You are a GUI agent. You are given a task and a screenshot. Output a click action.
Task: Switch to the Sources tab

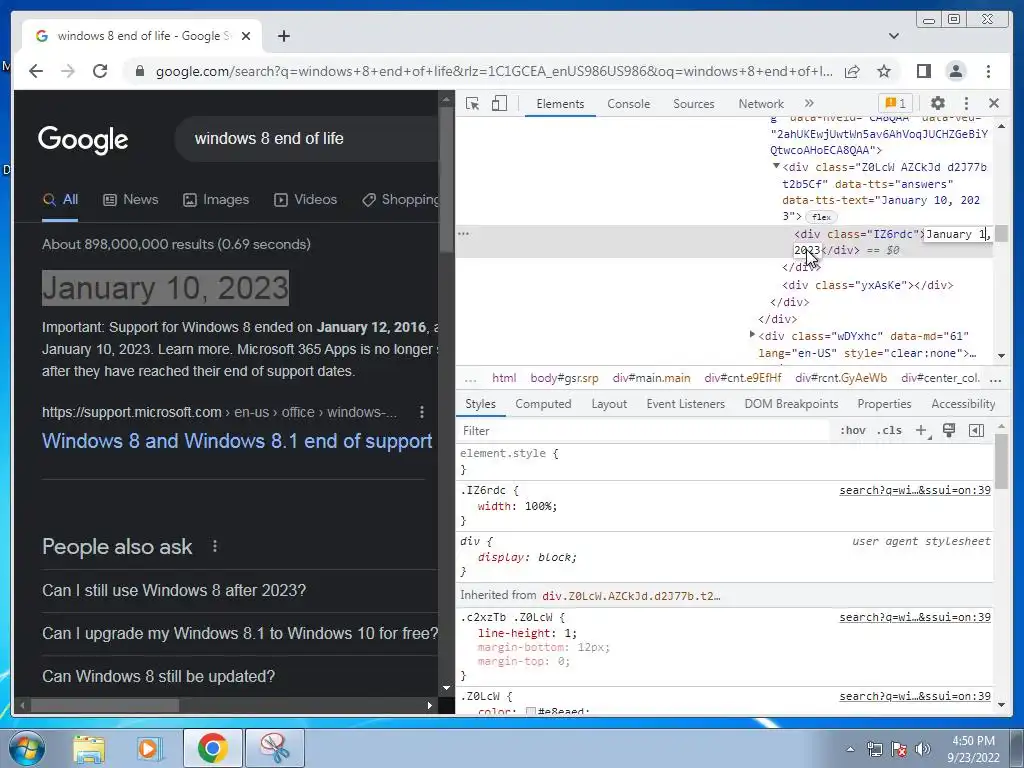(x=694, y=104)
